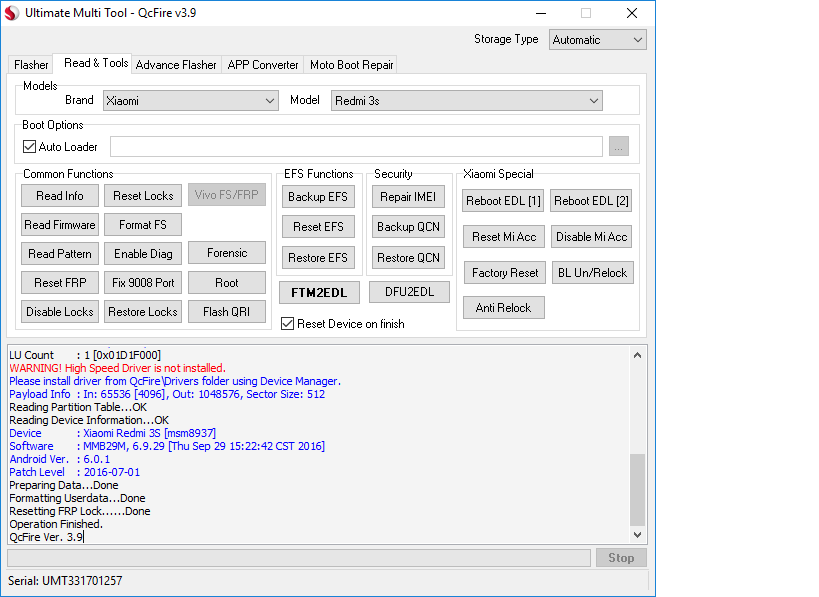Click the FTM2EDL button
The image size is (819, 597).
point(319,292)
